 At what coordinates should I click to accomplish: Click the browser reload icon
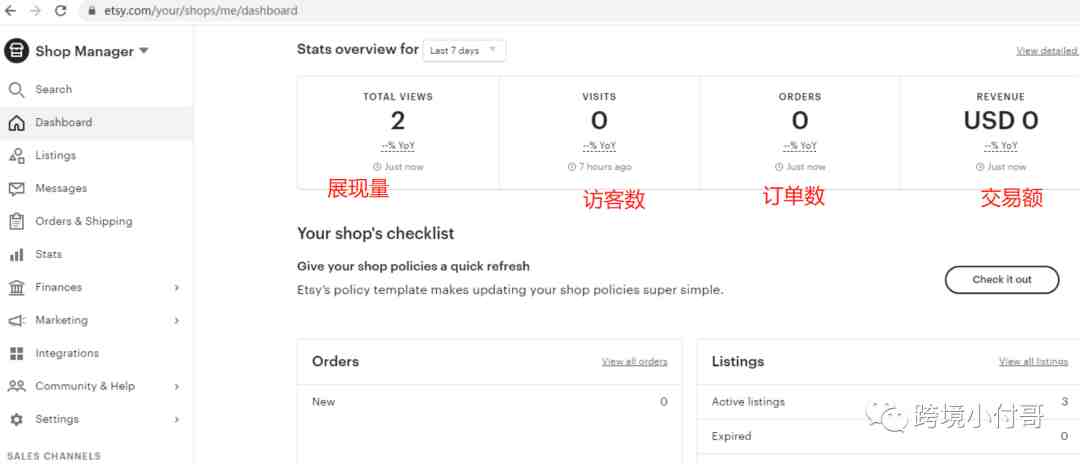click(x=61, y=10)
